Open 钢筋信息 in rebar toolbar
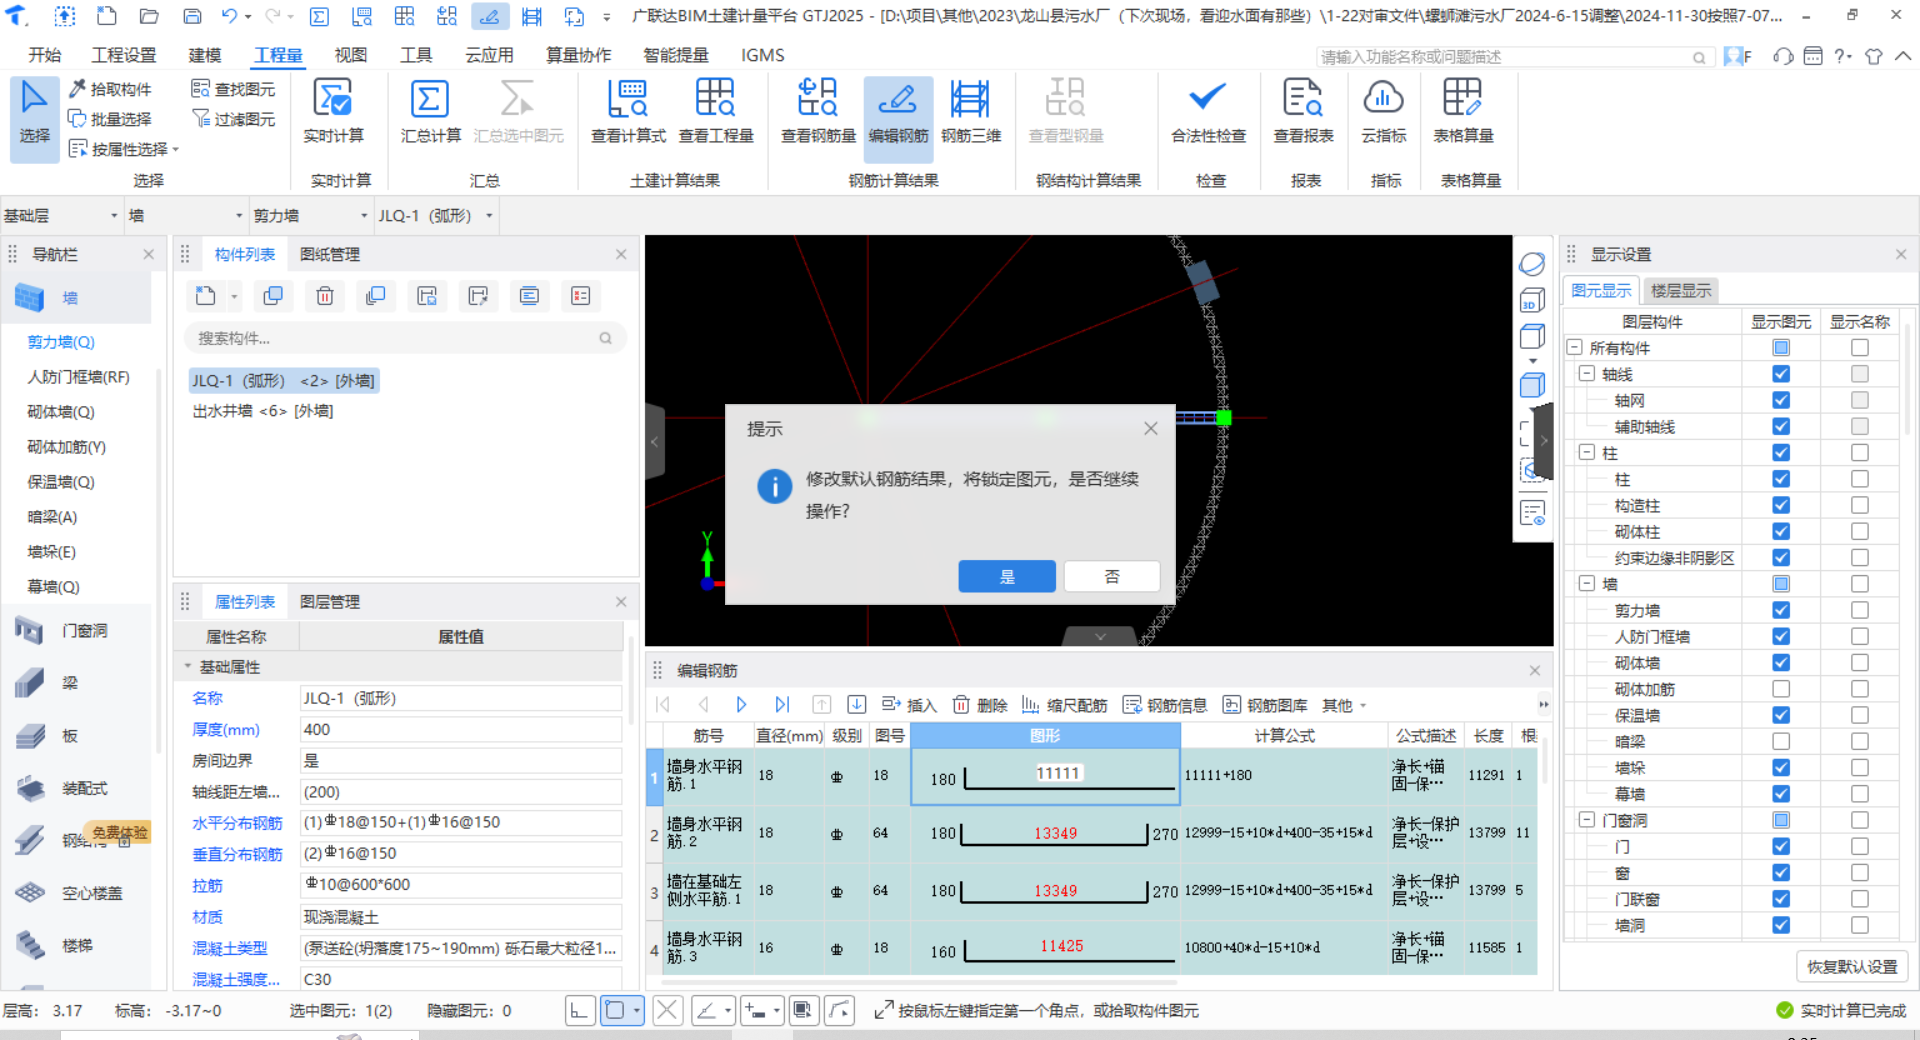Viewport: 1920px width, 1040px height. tap(1165, 705)
